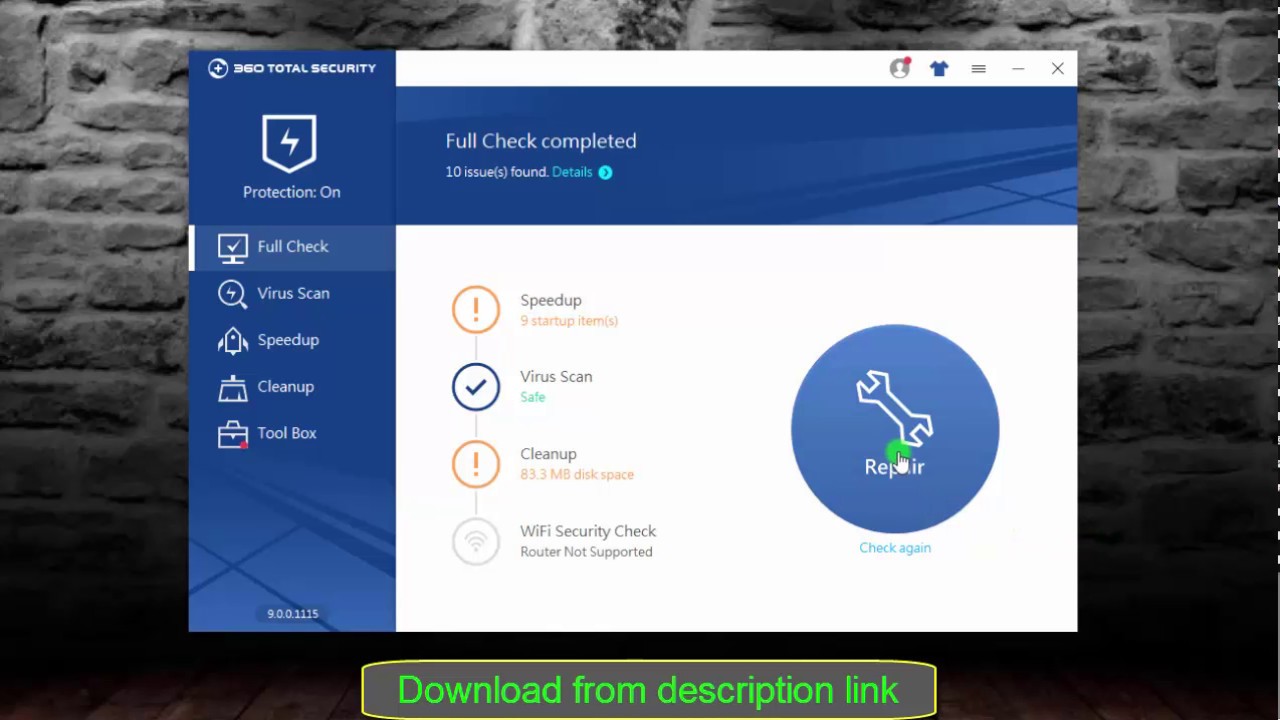This screenshot has width=1280, height=720.
Task: Click the 'Cleanup' result label in the list
Action: tap(548, 454)
